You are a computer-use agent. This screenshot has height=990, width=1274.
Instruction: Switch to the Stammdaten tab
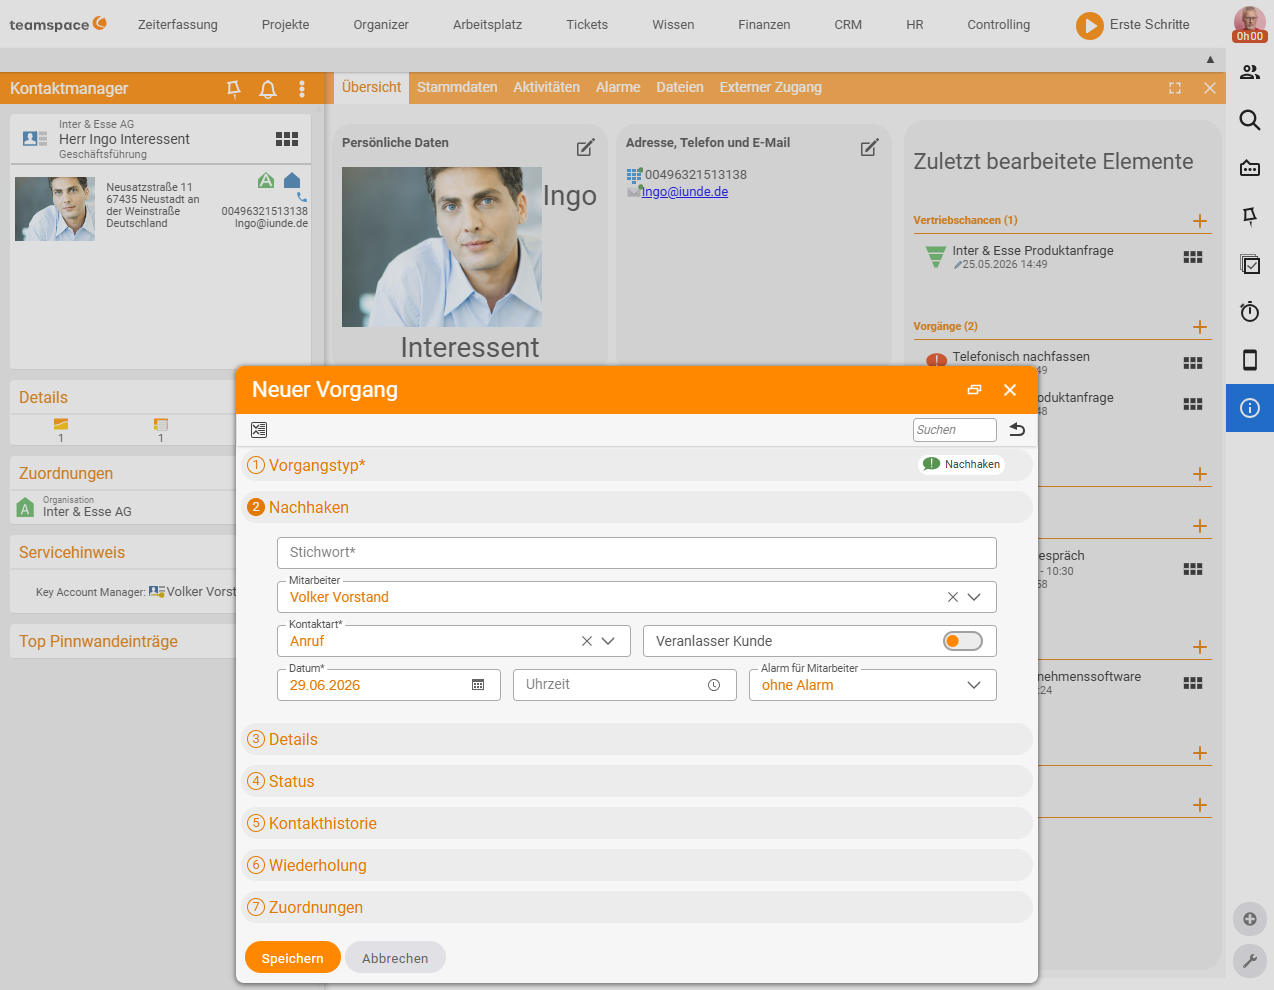click(457, 87)
